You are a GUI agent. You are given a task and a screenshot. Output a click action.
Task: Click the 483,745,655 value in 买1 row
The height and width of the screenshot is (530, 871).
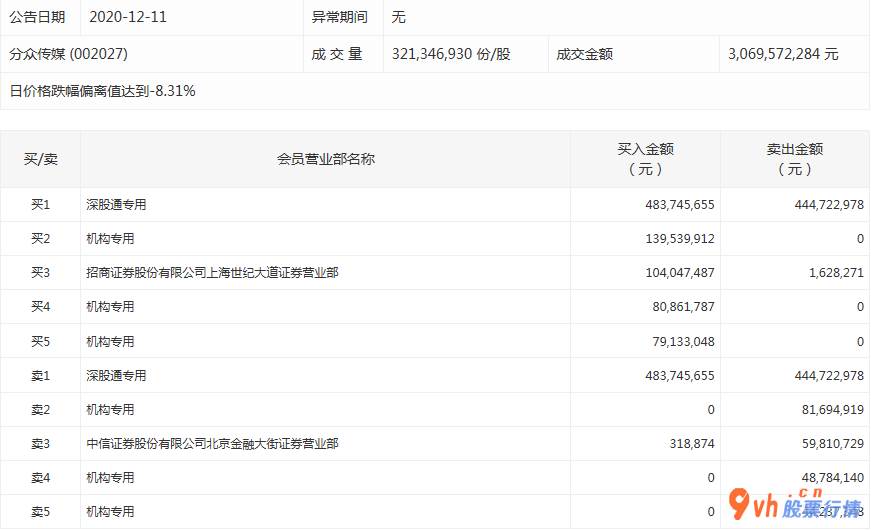tap(680, 205)
